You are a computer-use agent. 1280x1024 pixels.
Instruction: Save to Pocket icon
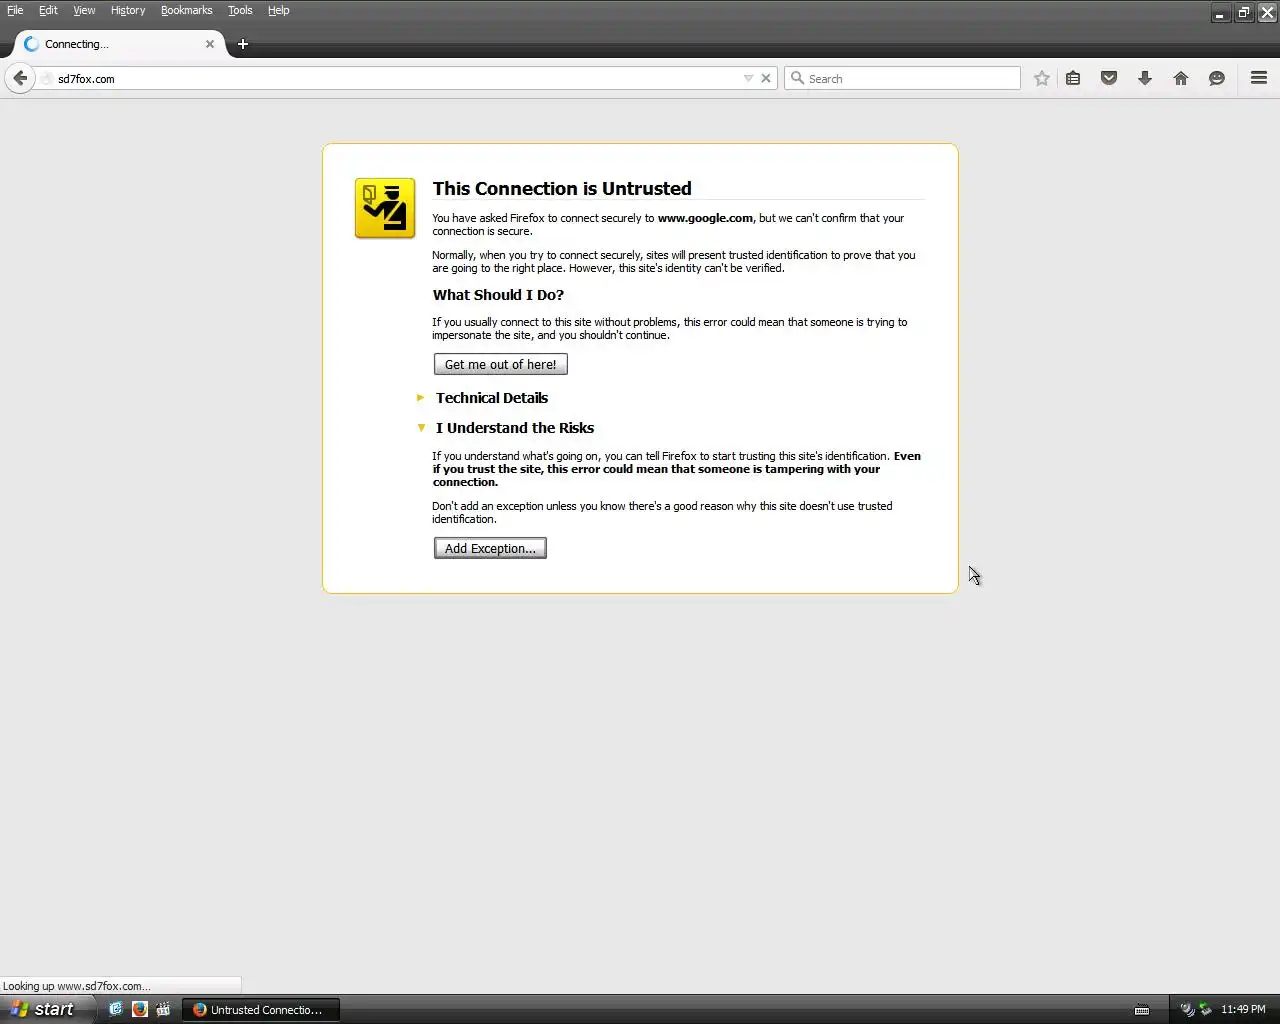[x=1109, y=78]
